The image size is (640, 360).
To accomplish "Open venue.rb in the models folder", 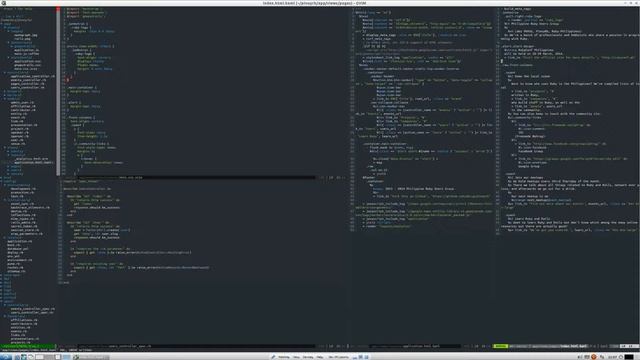I will coord(18,144).
